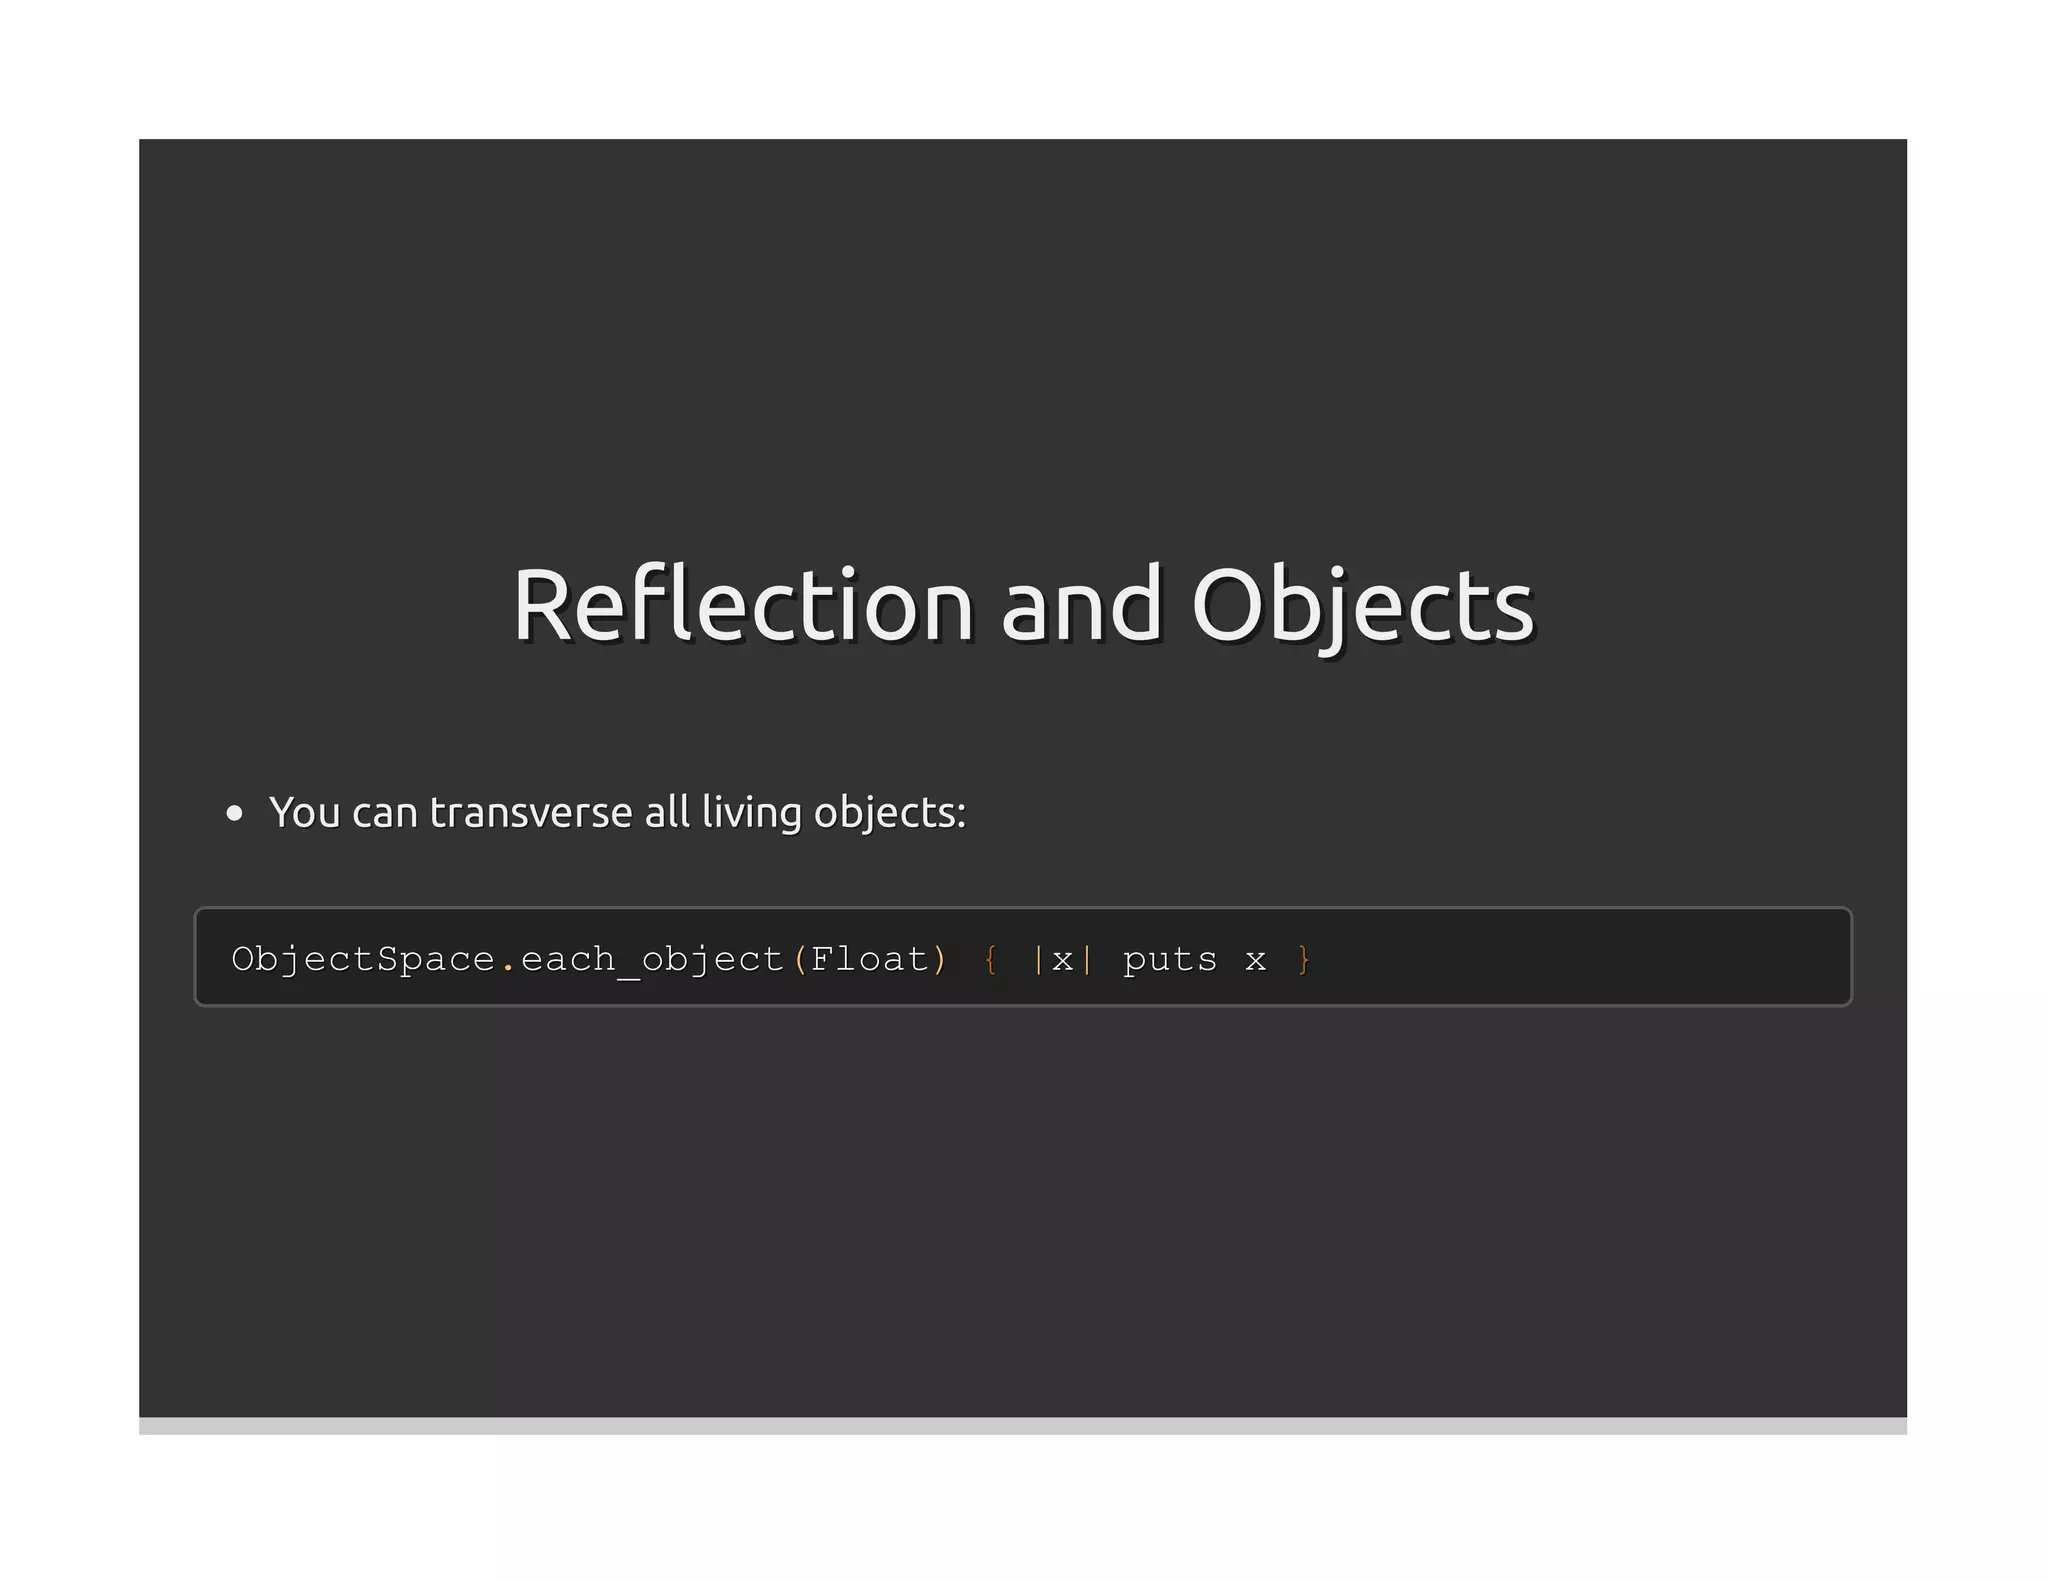Click the closing curly brace in the code

1303,959
